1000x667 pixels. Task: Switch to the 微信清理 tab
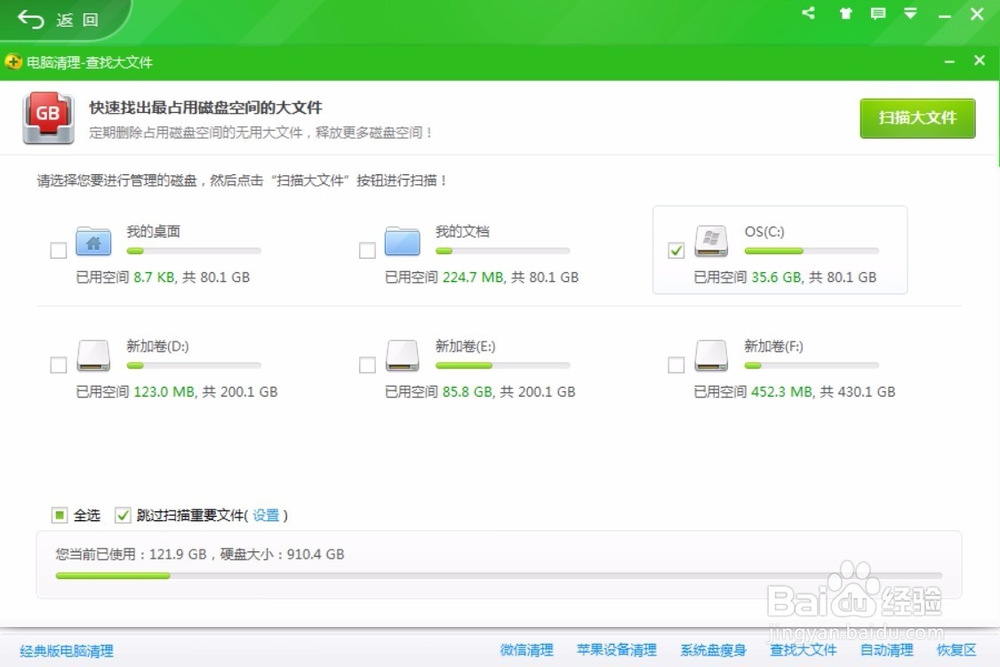(527, 650)
